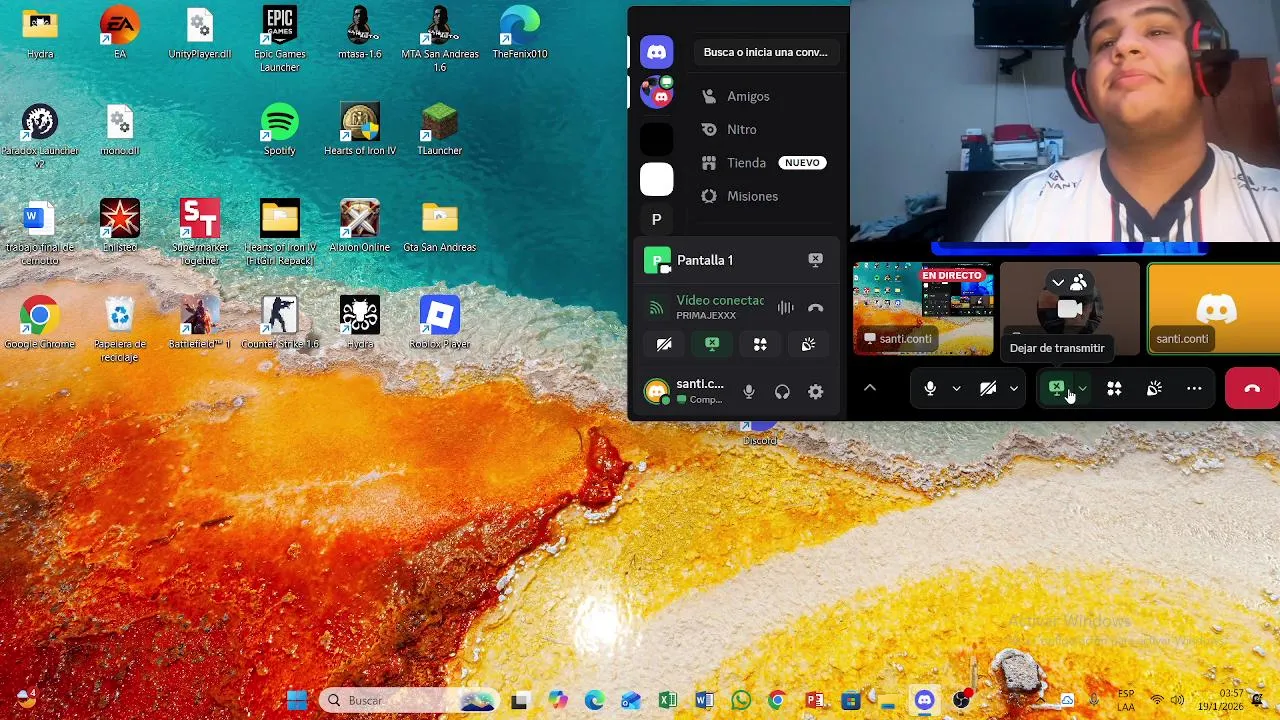Screen dimensions: 1280x720
Task: Open Discord direct messages home icon
Action: tap(657, 52)
